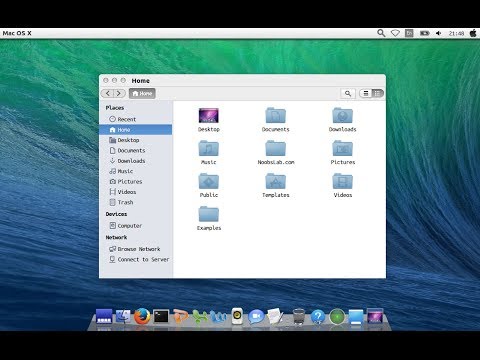Screen dimensions: 480x360
Task: Select the Music folder icon in main pane
Action: tap(209, 148)
